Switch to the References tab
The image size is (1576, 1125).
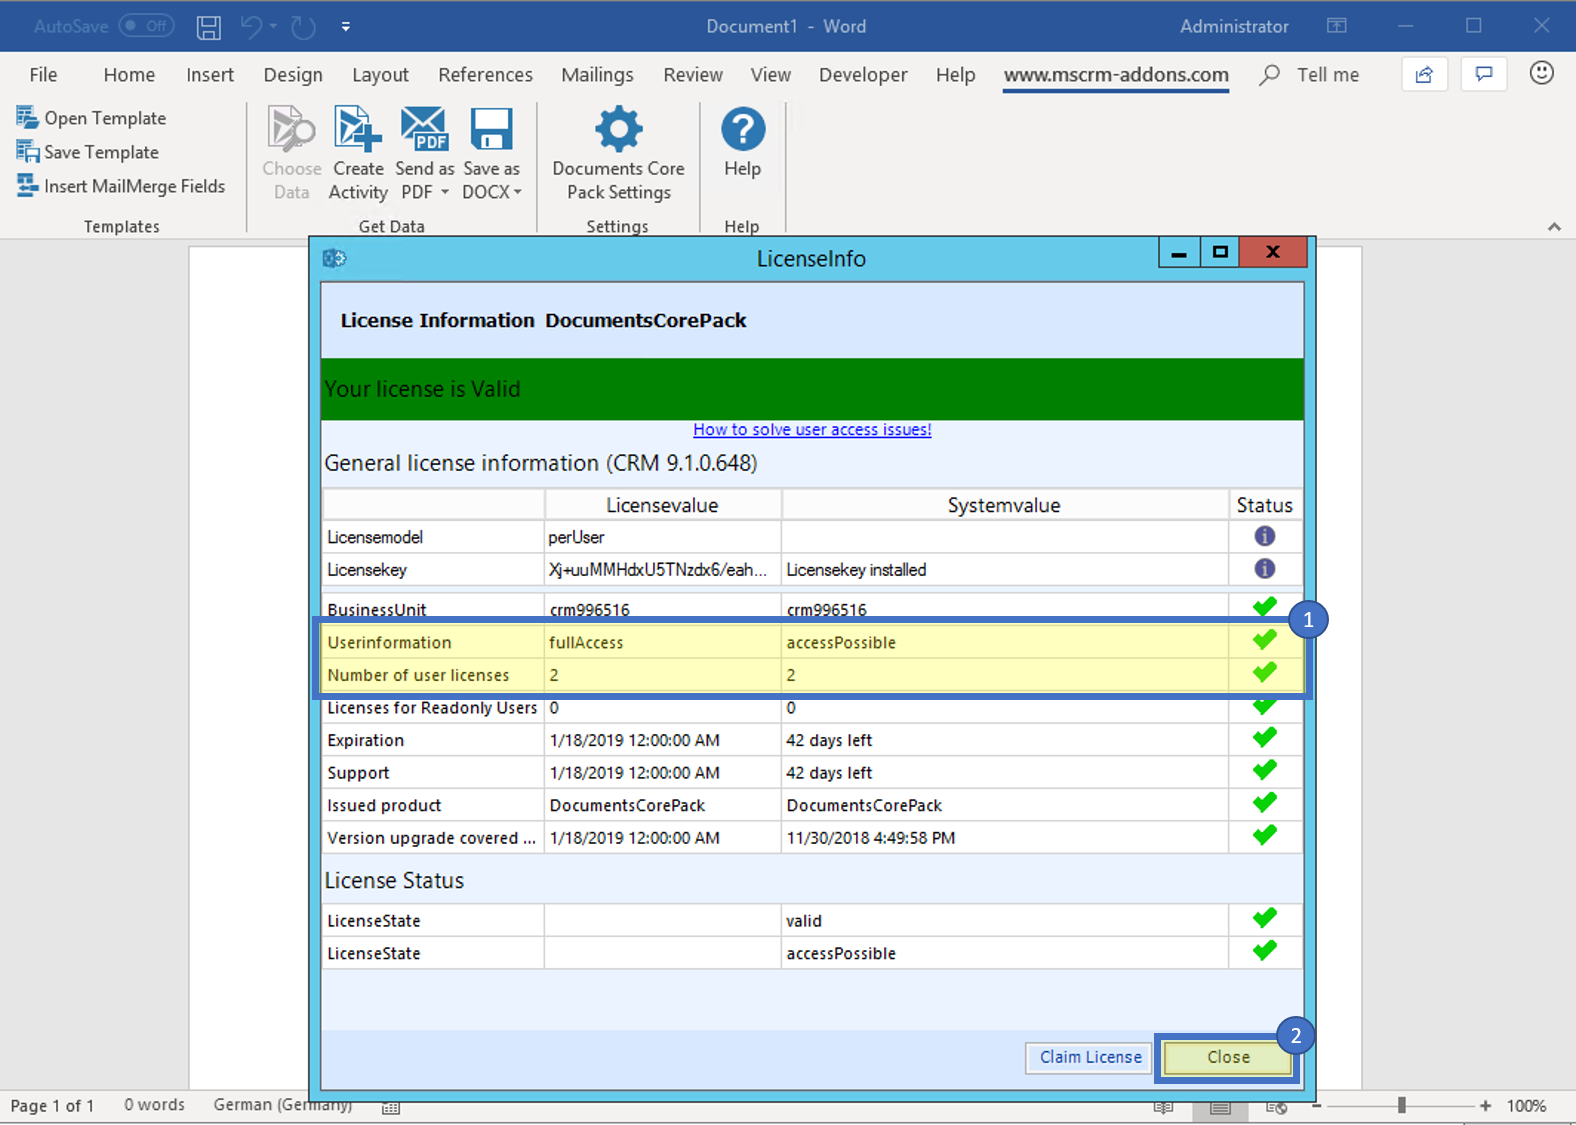[x=485, y=75]
